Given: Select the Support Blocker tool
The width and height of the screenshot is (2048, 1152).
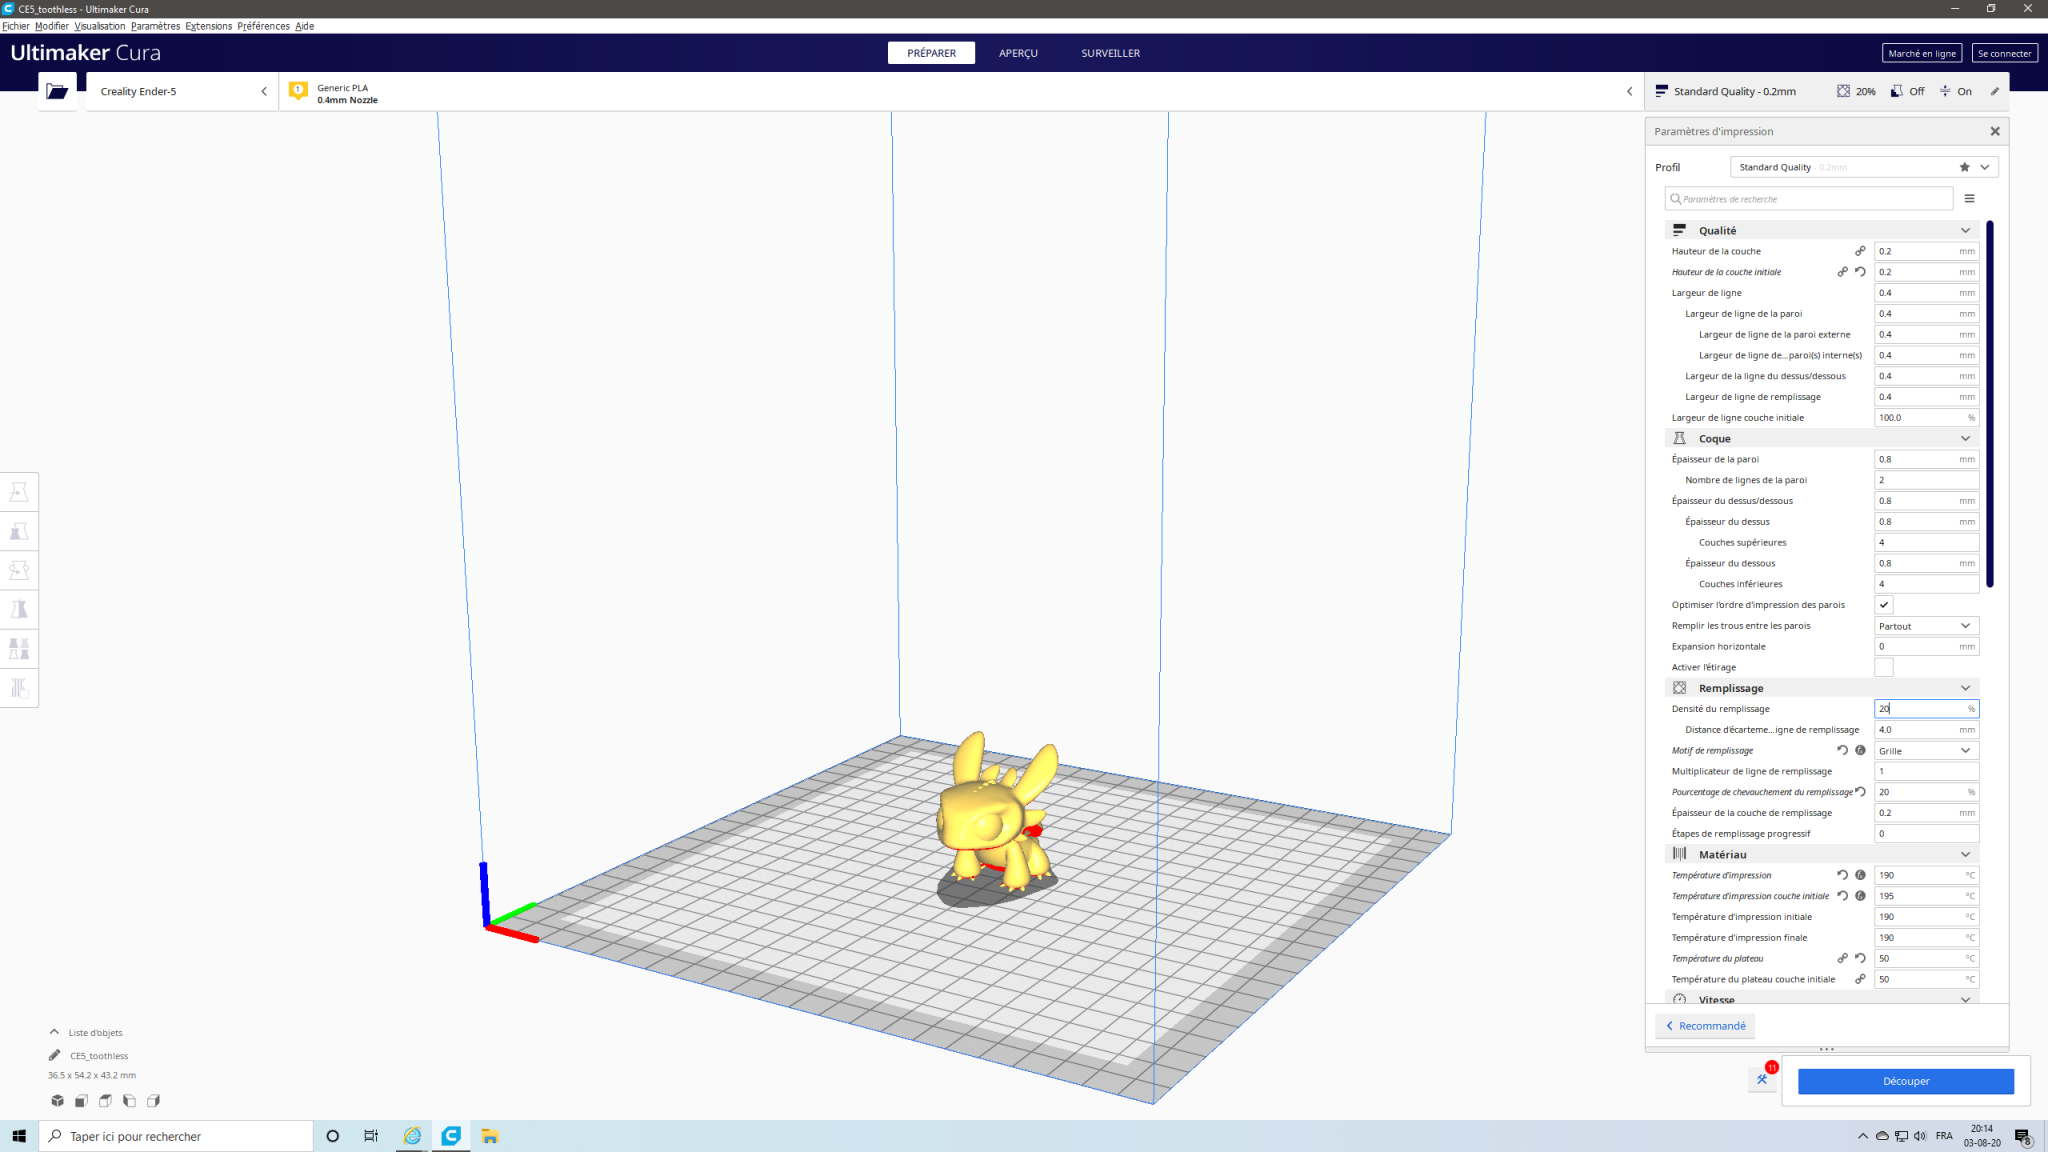Looking at the screenshot, I should pos(19,687).
